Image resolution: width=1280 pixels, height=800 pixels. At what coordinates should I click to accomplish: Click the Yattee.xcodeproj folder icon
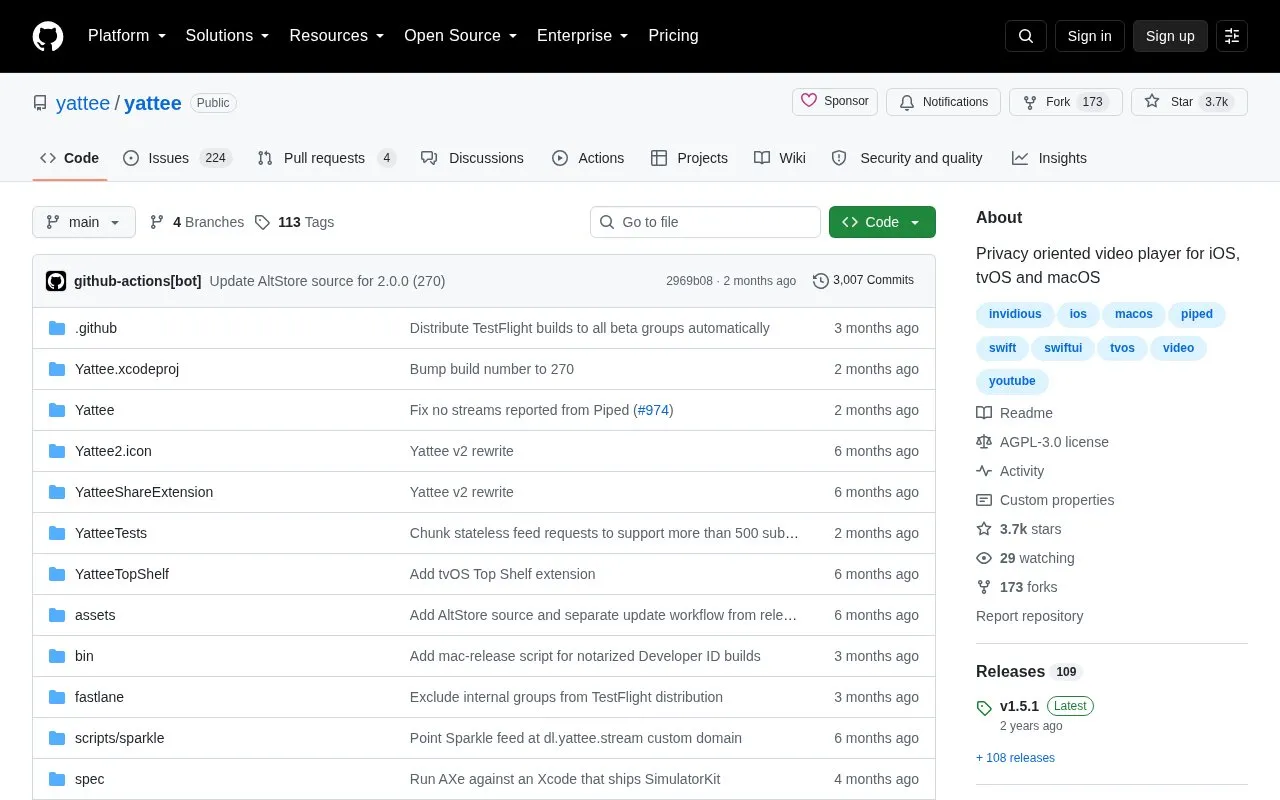tap(57, 369)
